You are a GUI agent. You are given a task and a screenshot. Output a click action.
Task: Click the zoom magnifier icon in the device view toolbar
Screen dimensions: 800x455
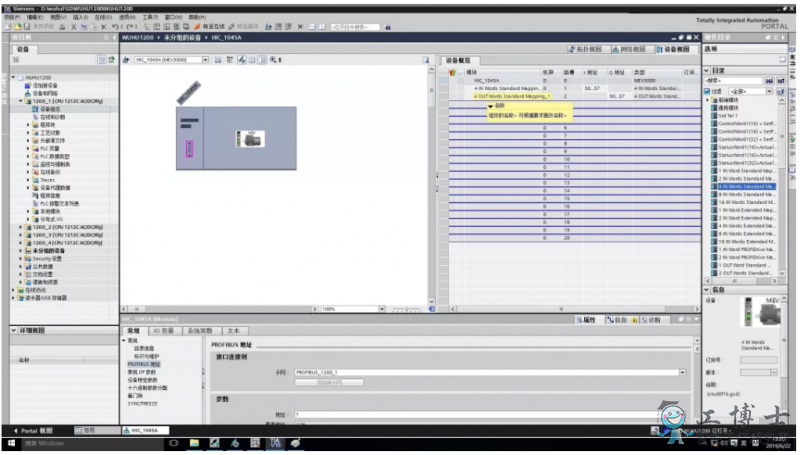click(273, 60)
